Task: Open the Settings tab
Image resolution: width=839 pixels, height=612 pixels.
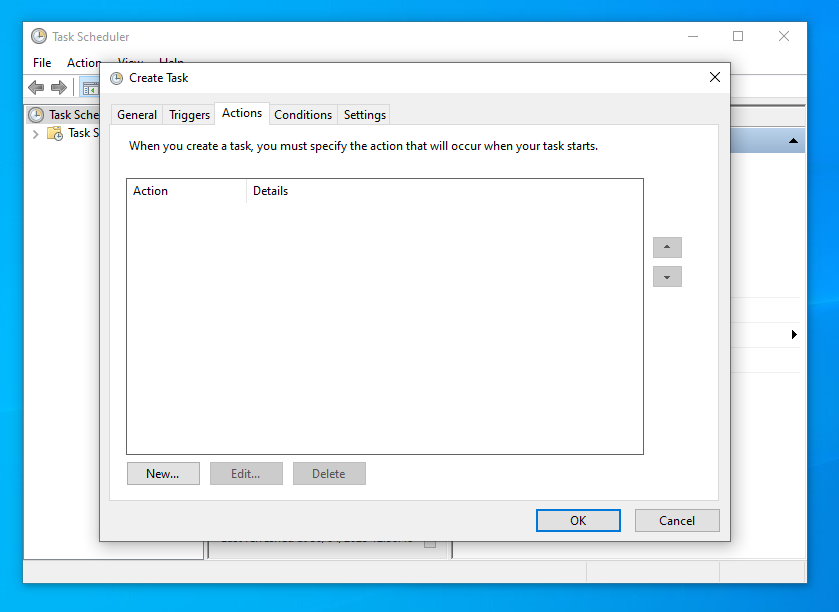Action: point(365,115)
